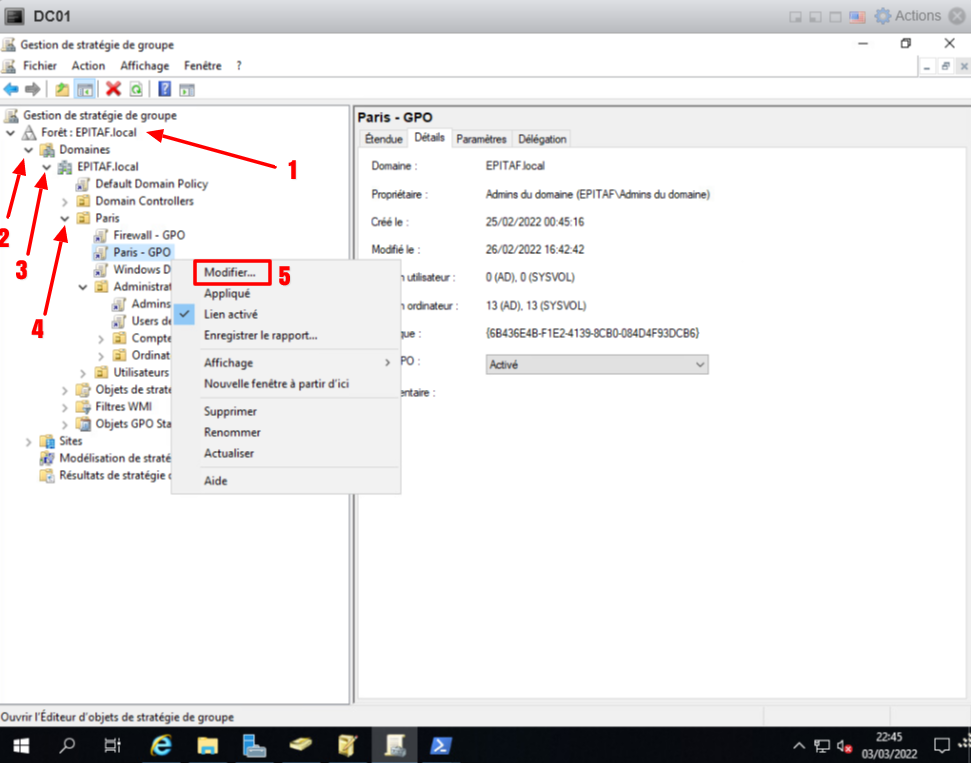Image resolution: width=971 pixels, height=763 pixels.
Task: Select 'Default Domain Policy' in the tree
Action: coord(151,184)
